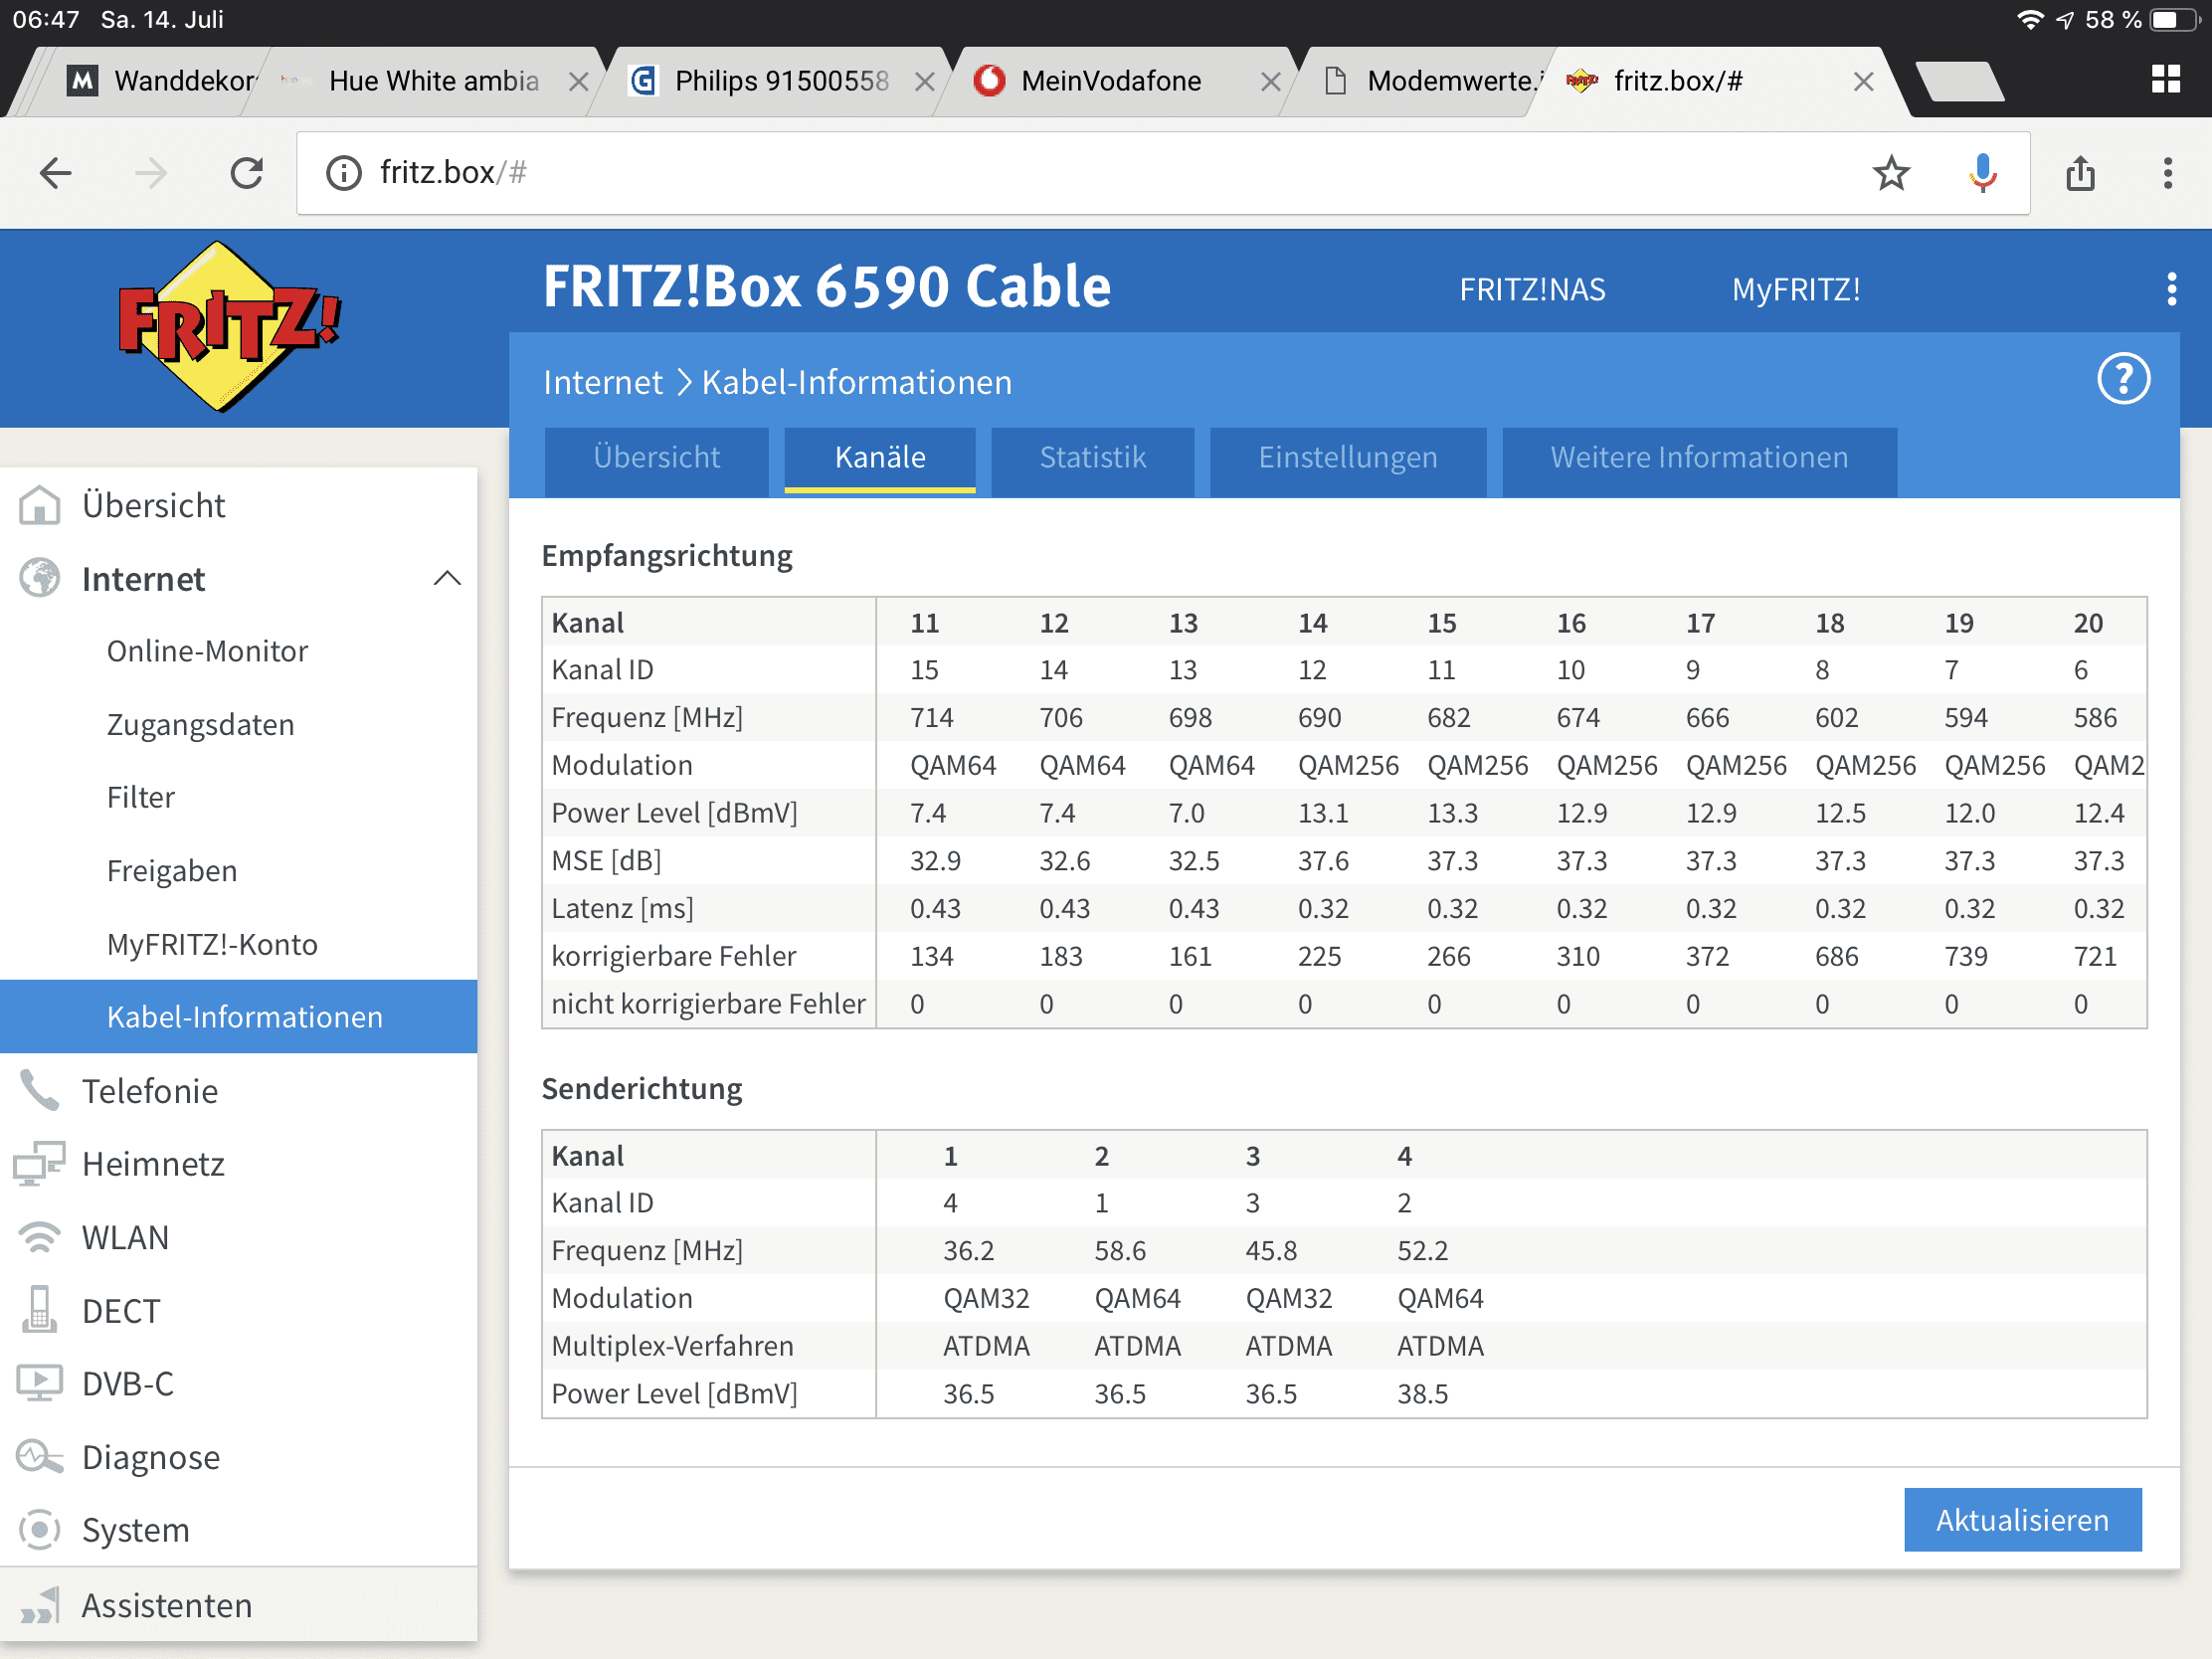The height and width of the screenshot is (1659, 2212).
Task: Open FRITZ!Box header three-dot menu
Action: point(2171,289)
